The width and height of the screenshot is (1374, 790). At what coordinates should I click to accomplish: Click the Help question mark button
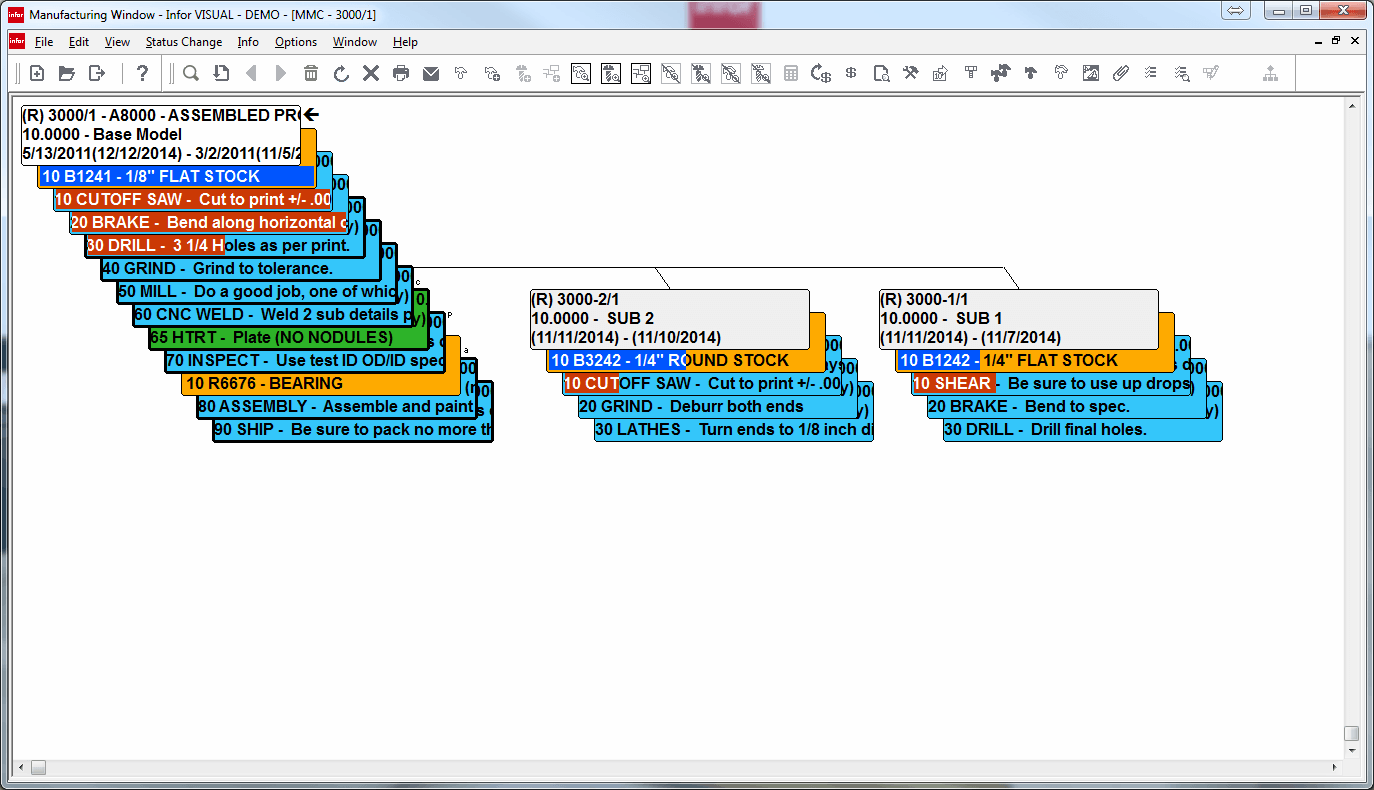[x=142, y=72]
